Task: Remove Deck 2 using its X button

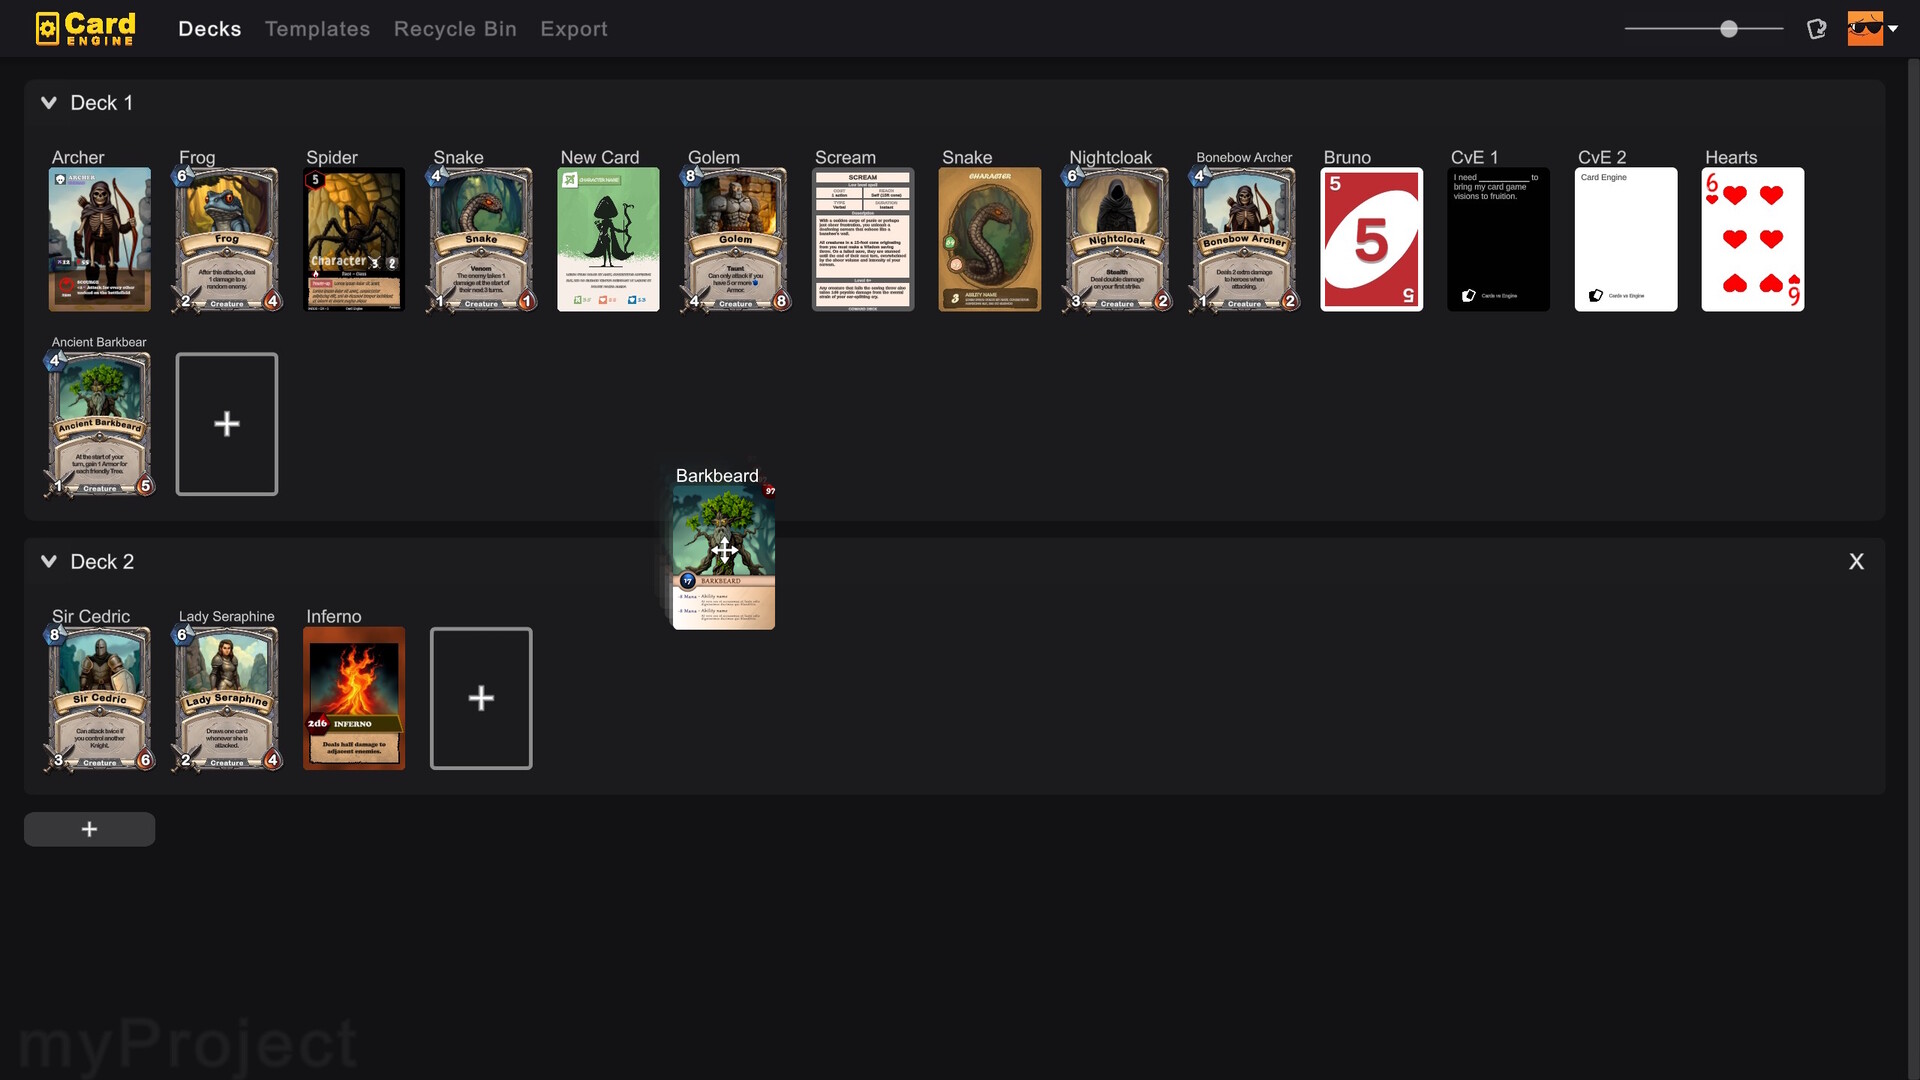Action: [1857, 561]
